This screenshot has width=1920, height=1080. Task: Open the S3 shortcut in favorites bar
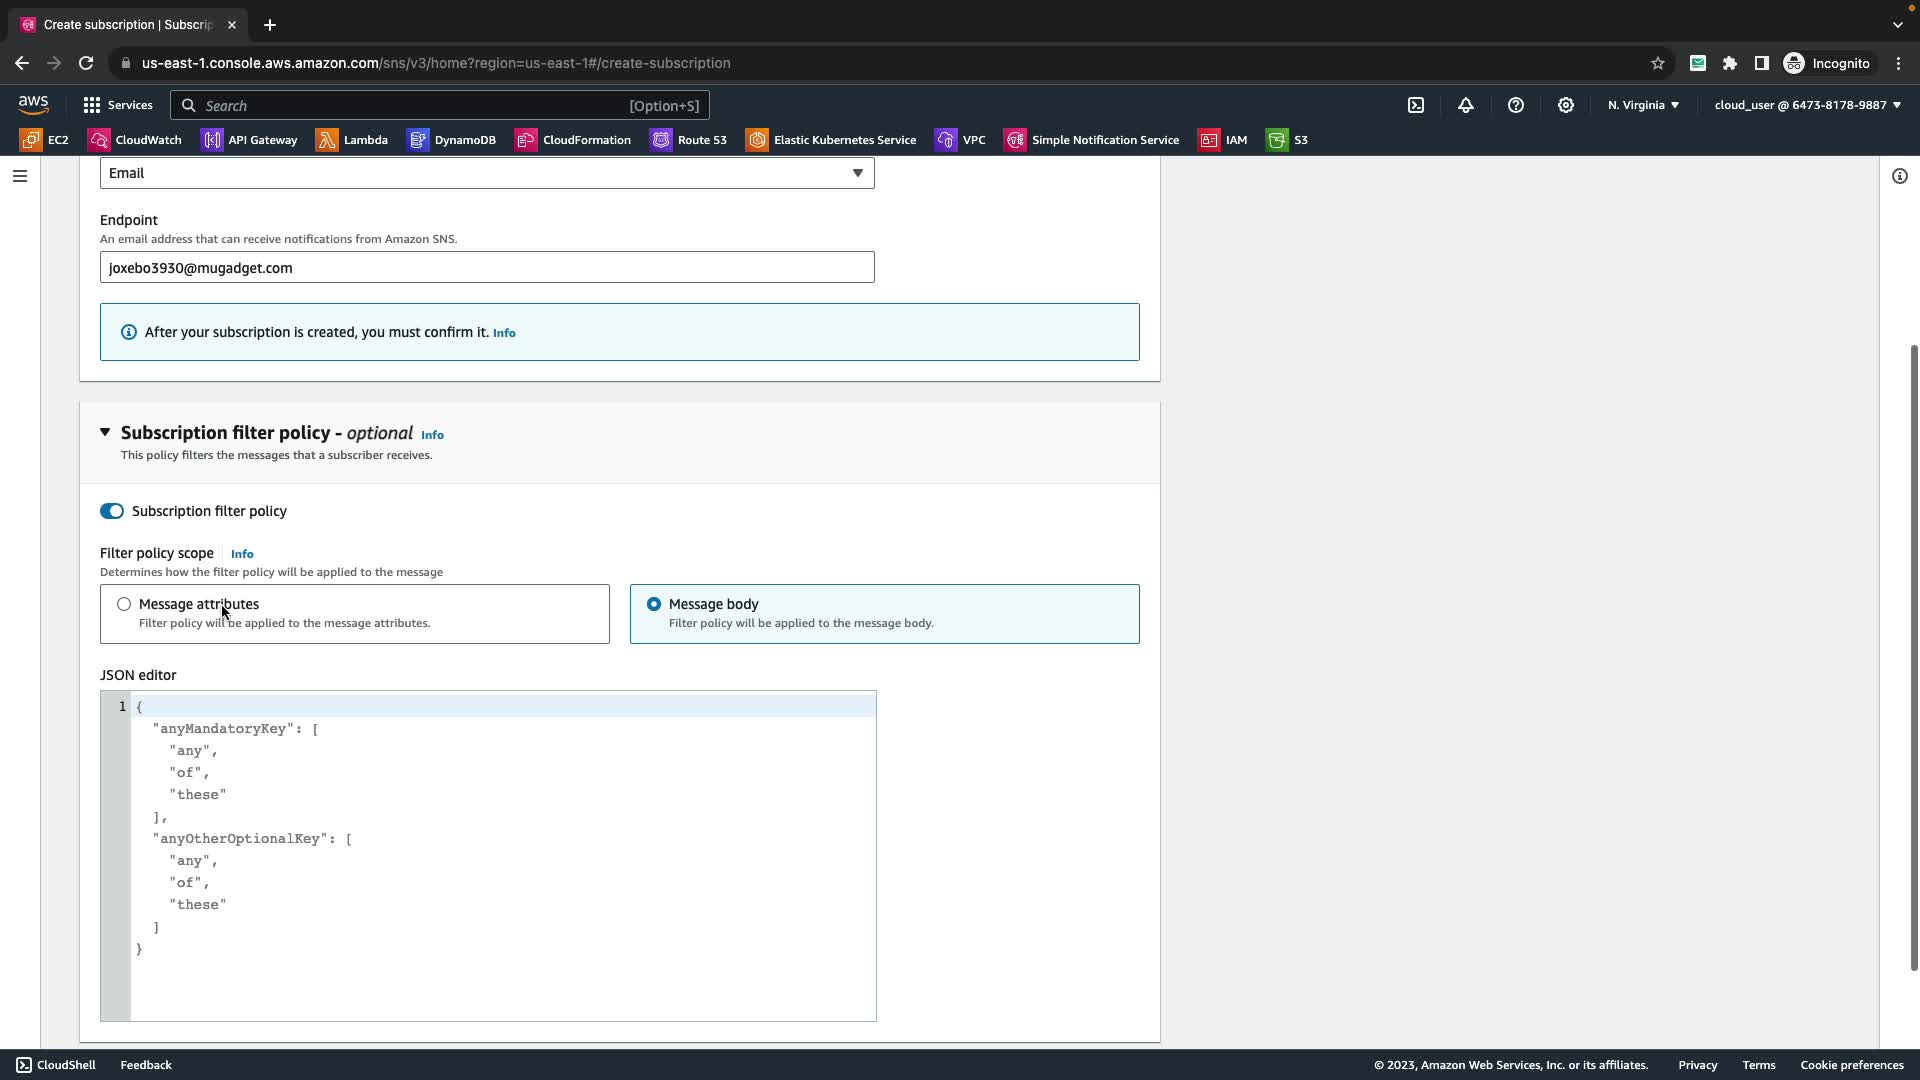(x=1288, y=140)
